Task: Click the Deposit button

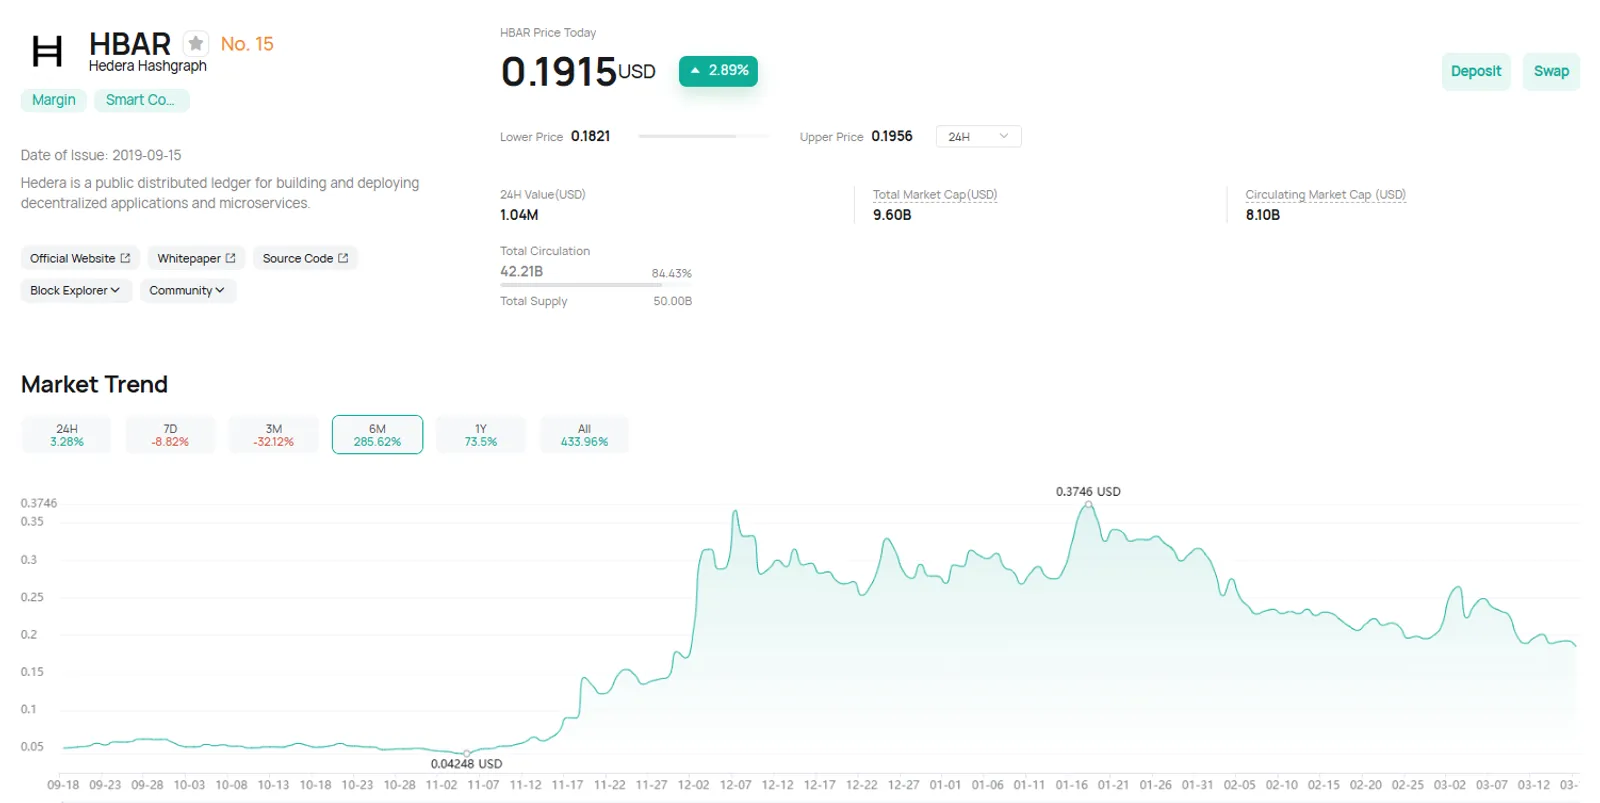Action: click(x=1476, y=71)
